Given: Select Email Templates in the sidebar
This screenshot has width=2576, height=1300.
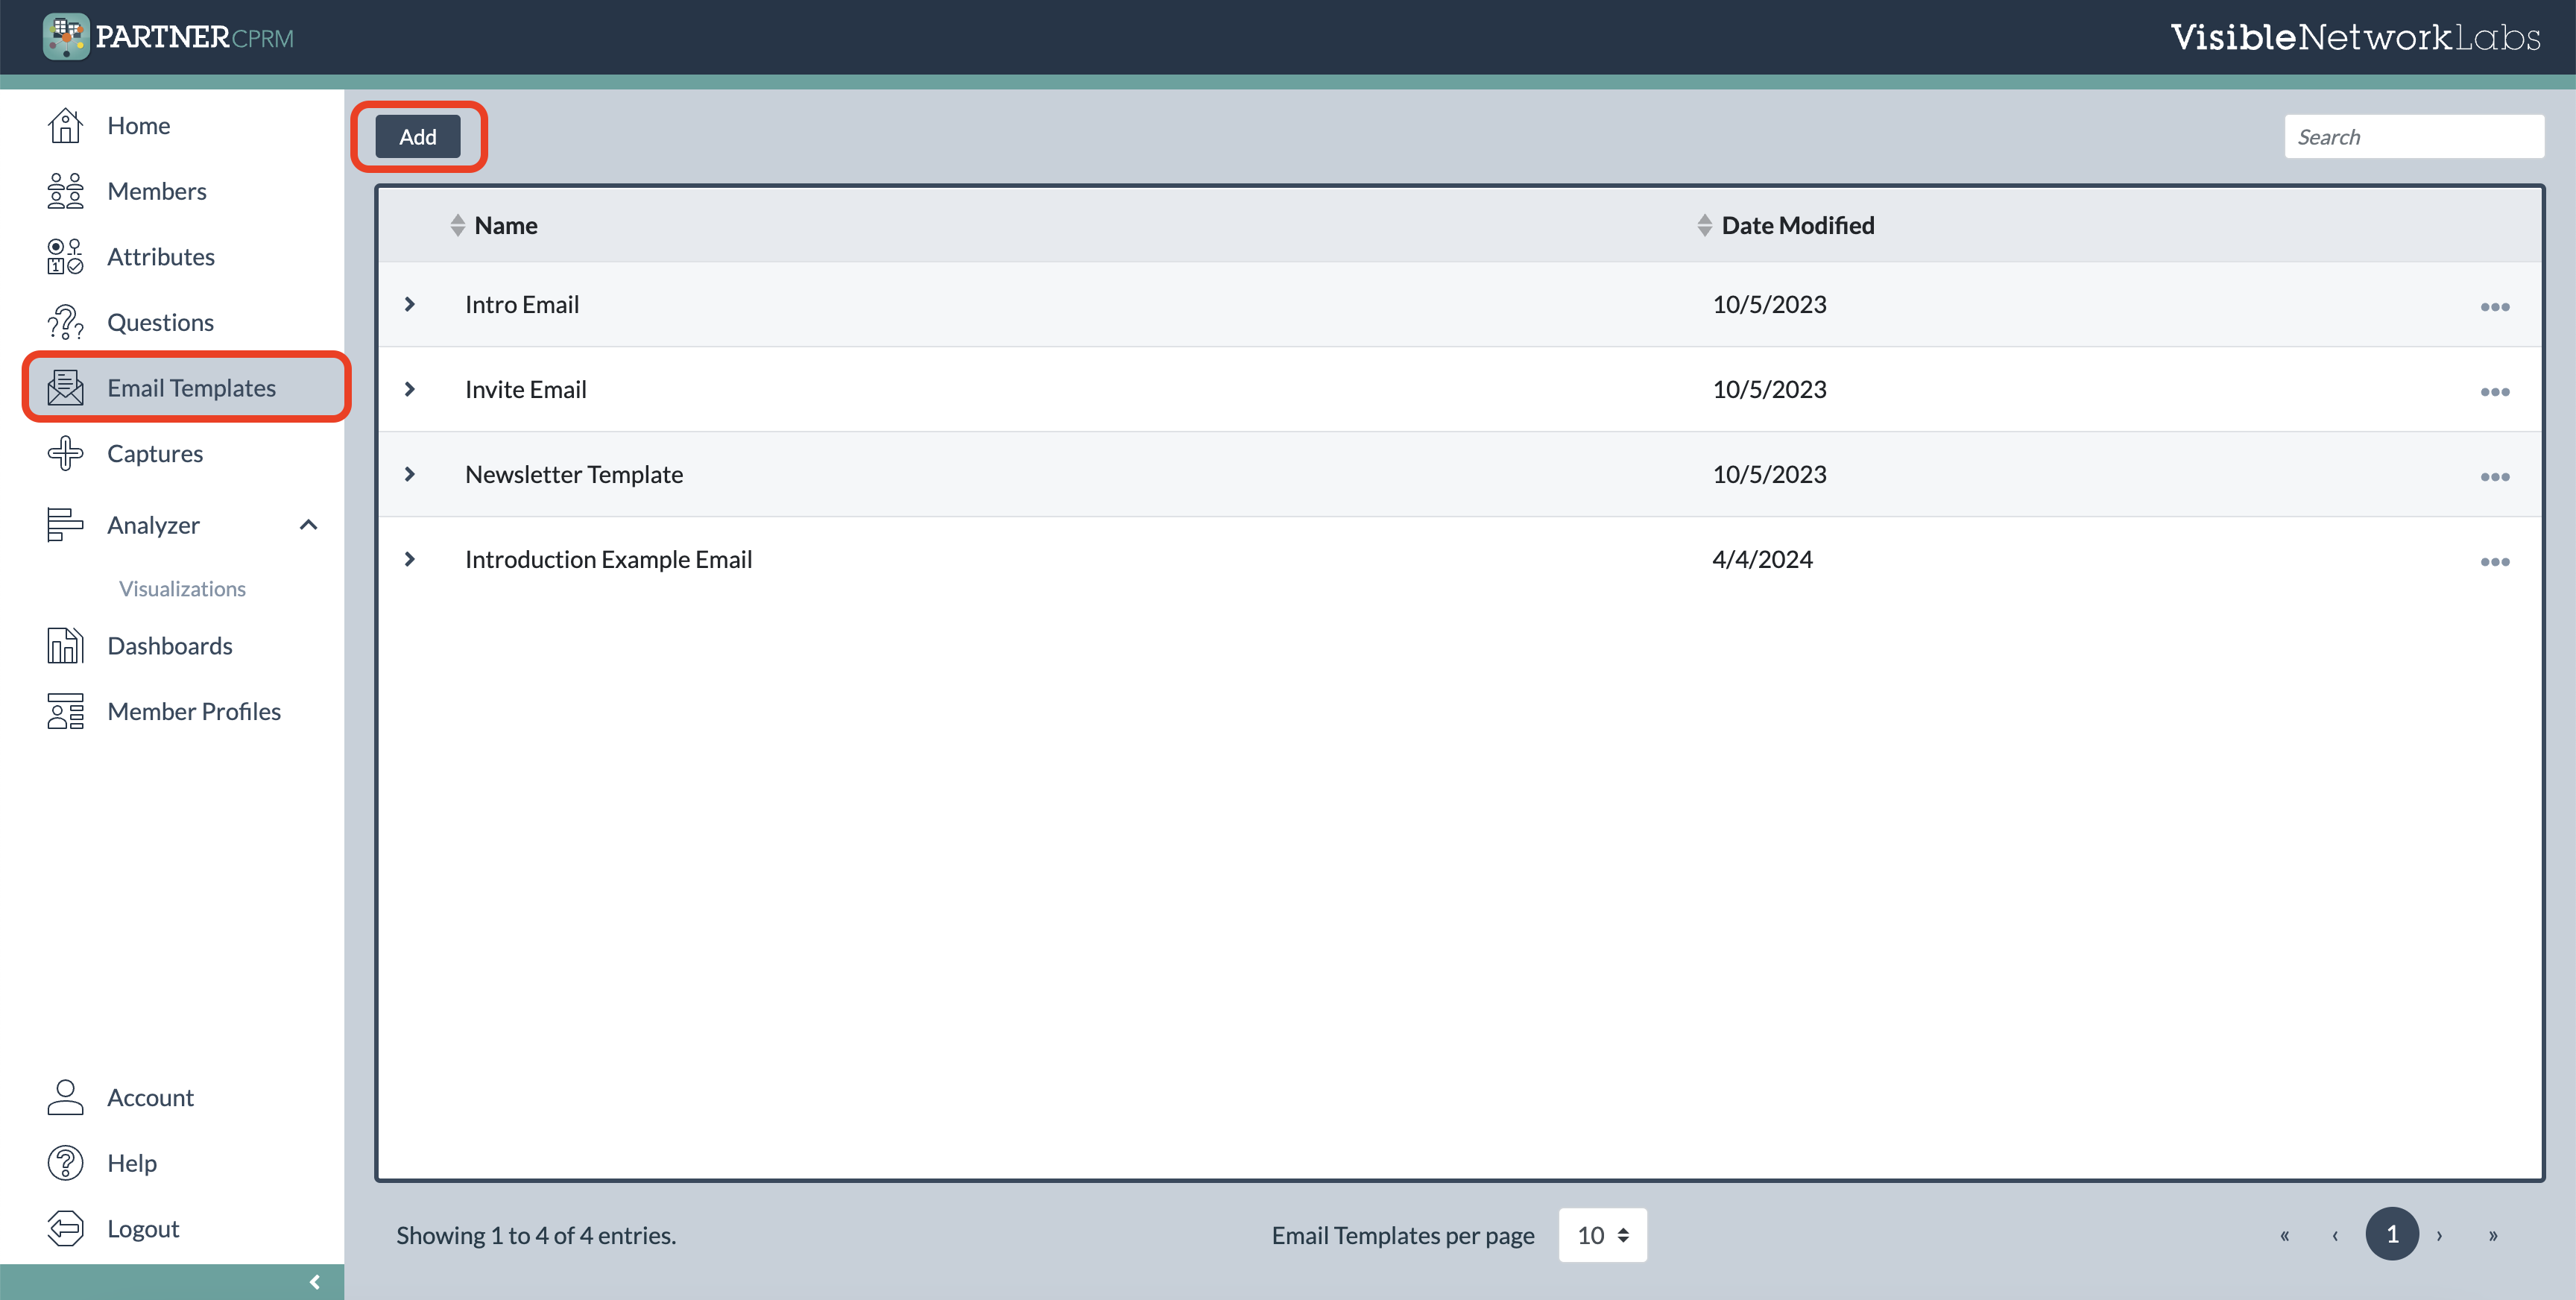Looking at the screenshot, I should [190, 388].
